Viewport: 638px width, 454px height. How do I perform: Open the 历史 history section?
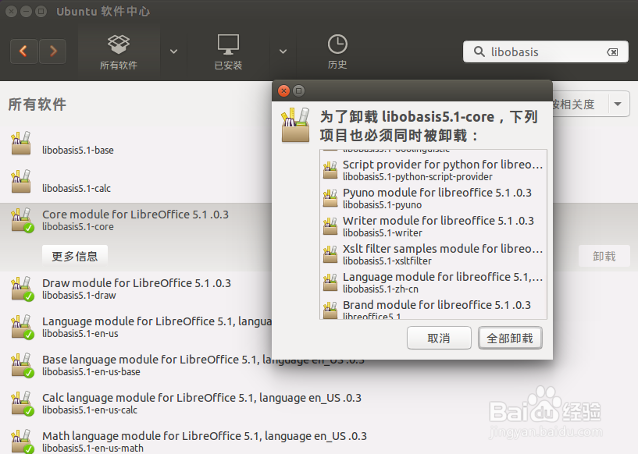click(x=337, y=52)
